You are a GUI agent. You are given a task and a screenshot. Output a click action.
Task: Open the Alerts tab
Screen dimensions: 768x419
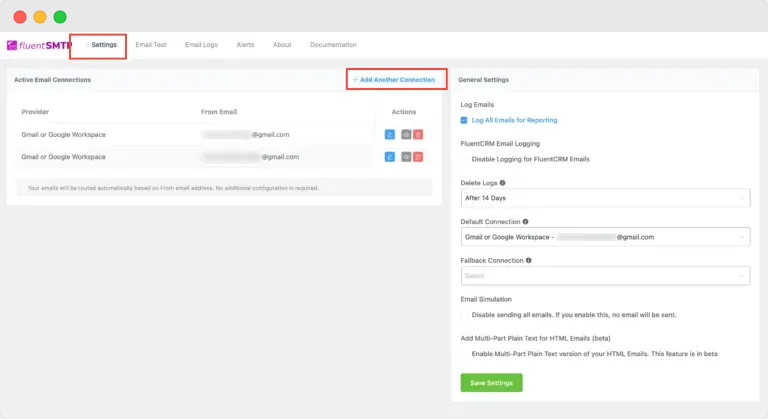coord(245,45)
